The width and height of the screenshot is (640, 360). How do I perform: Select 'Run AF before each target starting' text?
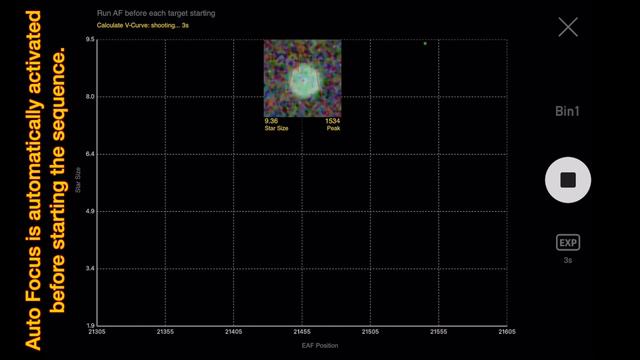[x=156, y=13]
